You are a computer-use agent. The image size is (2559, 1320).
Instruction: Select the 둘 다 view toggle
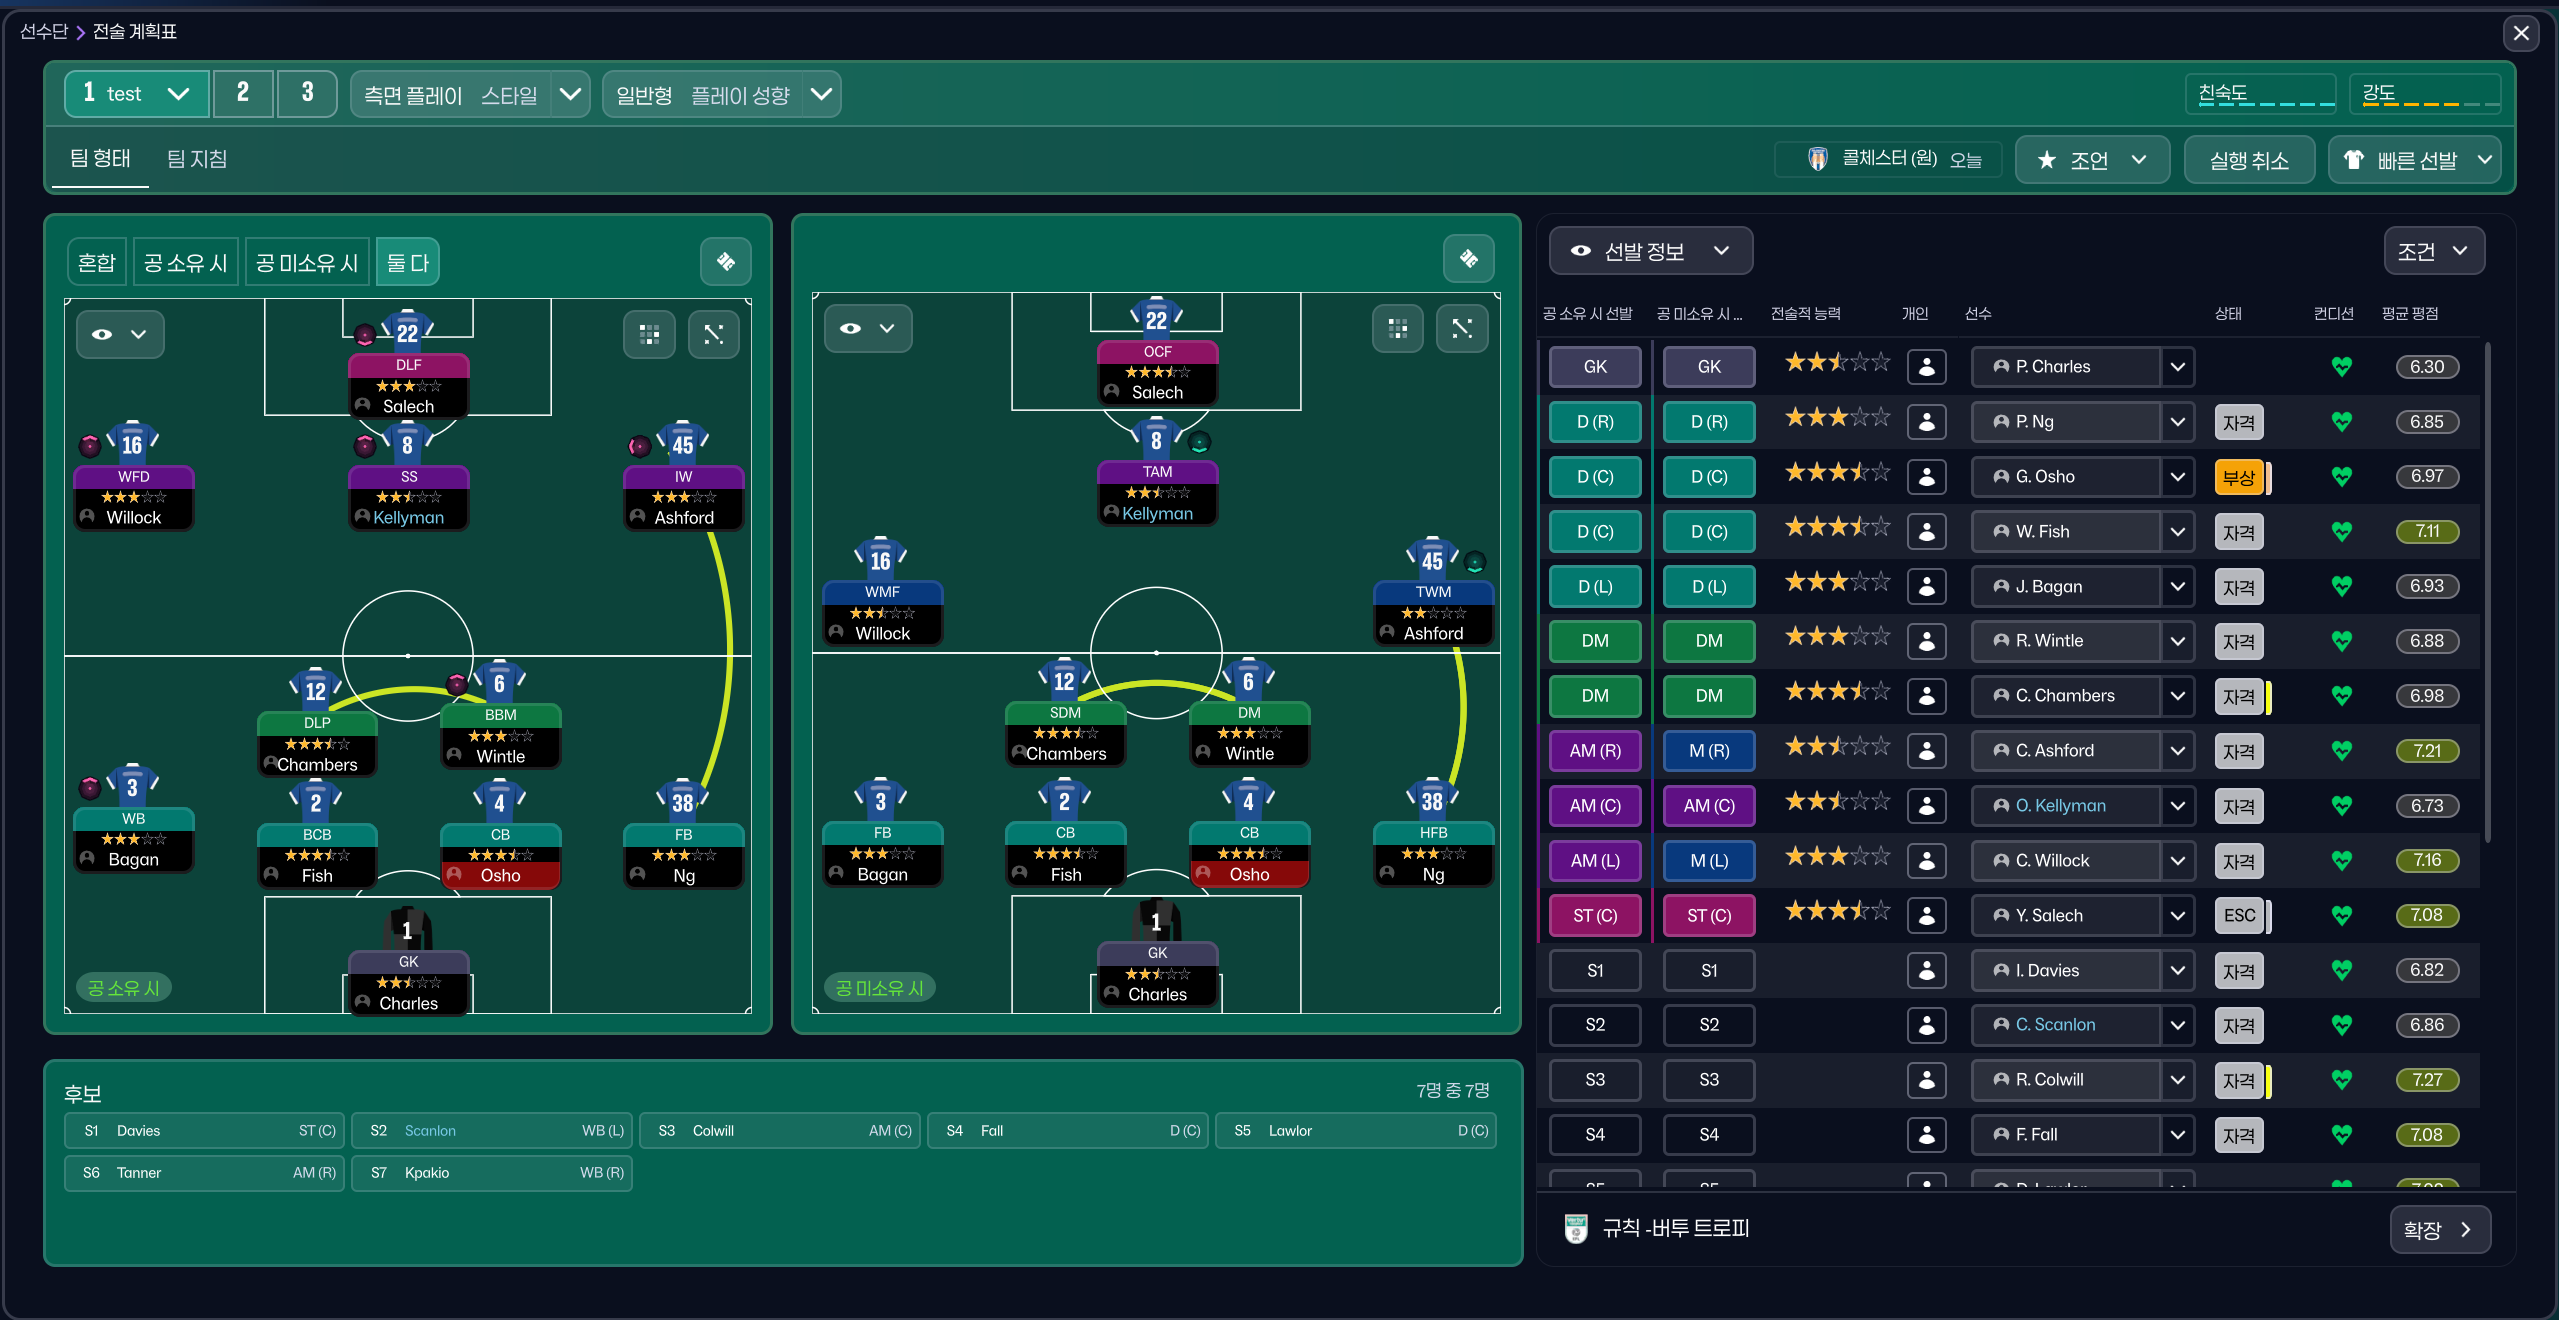click(408, 262)
